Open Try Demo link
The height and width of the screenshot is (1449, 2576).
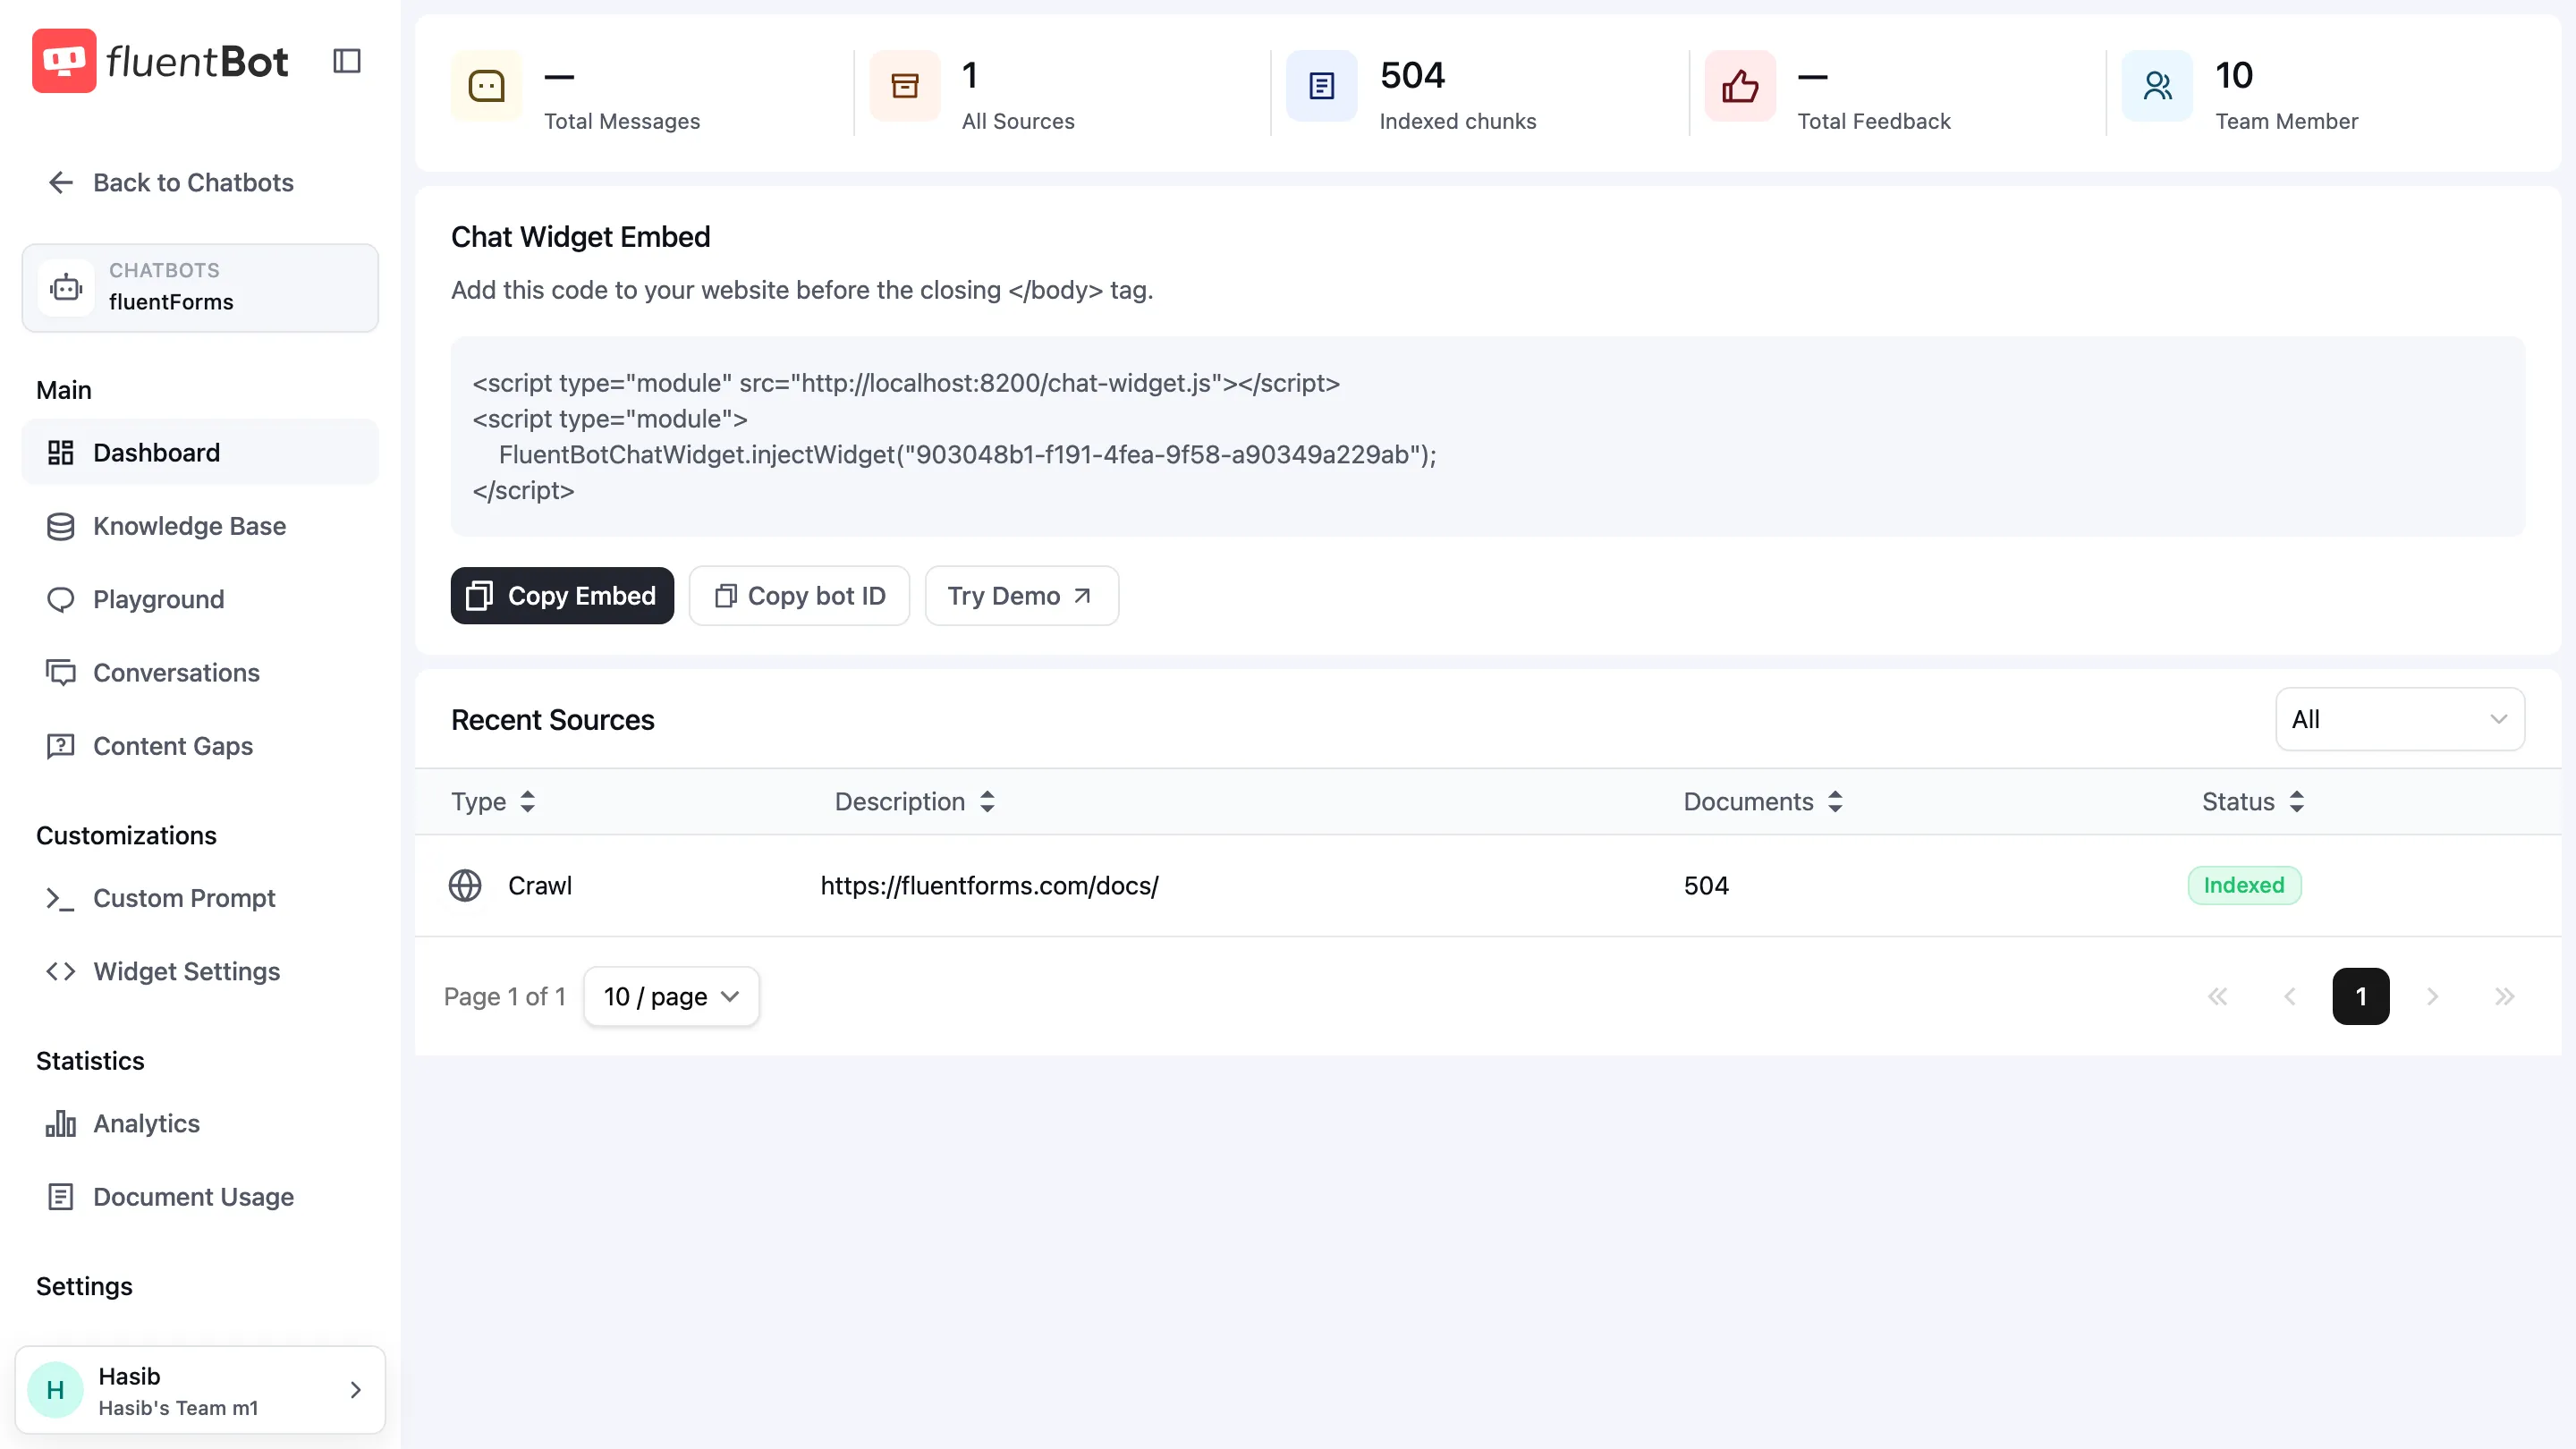click(x=1021, y=596)
